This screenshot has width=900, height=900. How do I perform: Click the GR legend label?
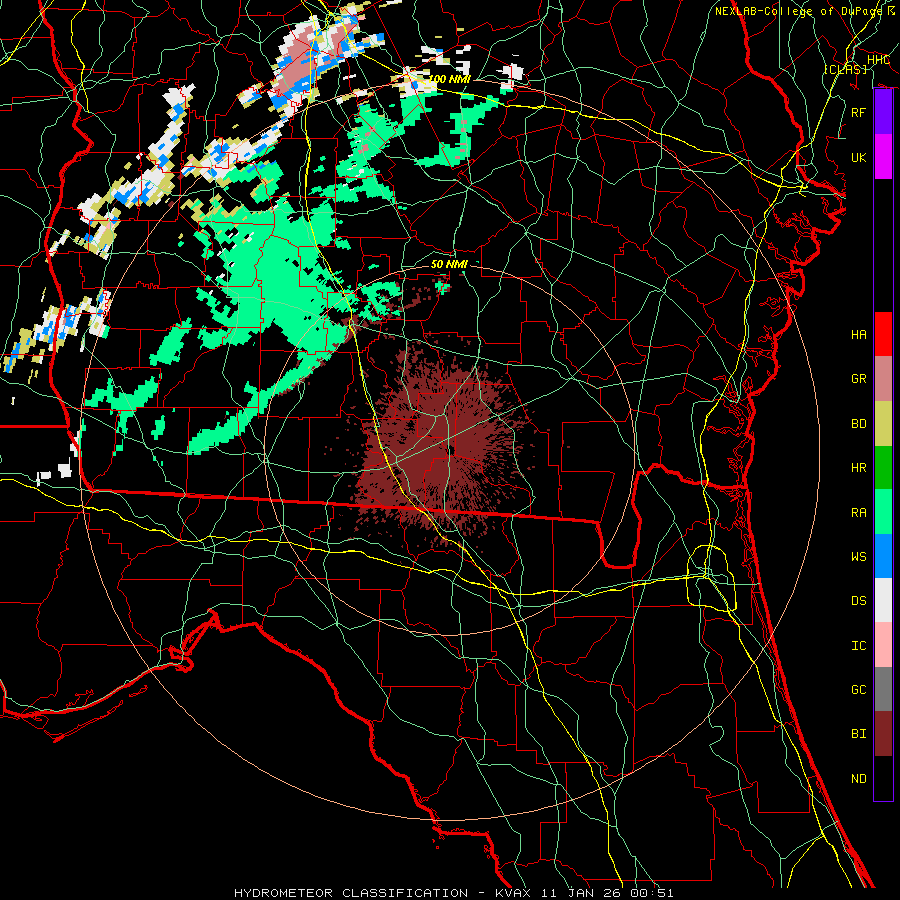coord(858,379)
